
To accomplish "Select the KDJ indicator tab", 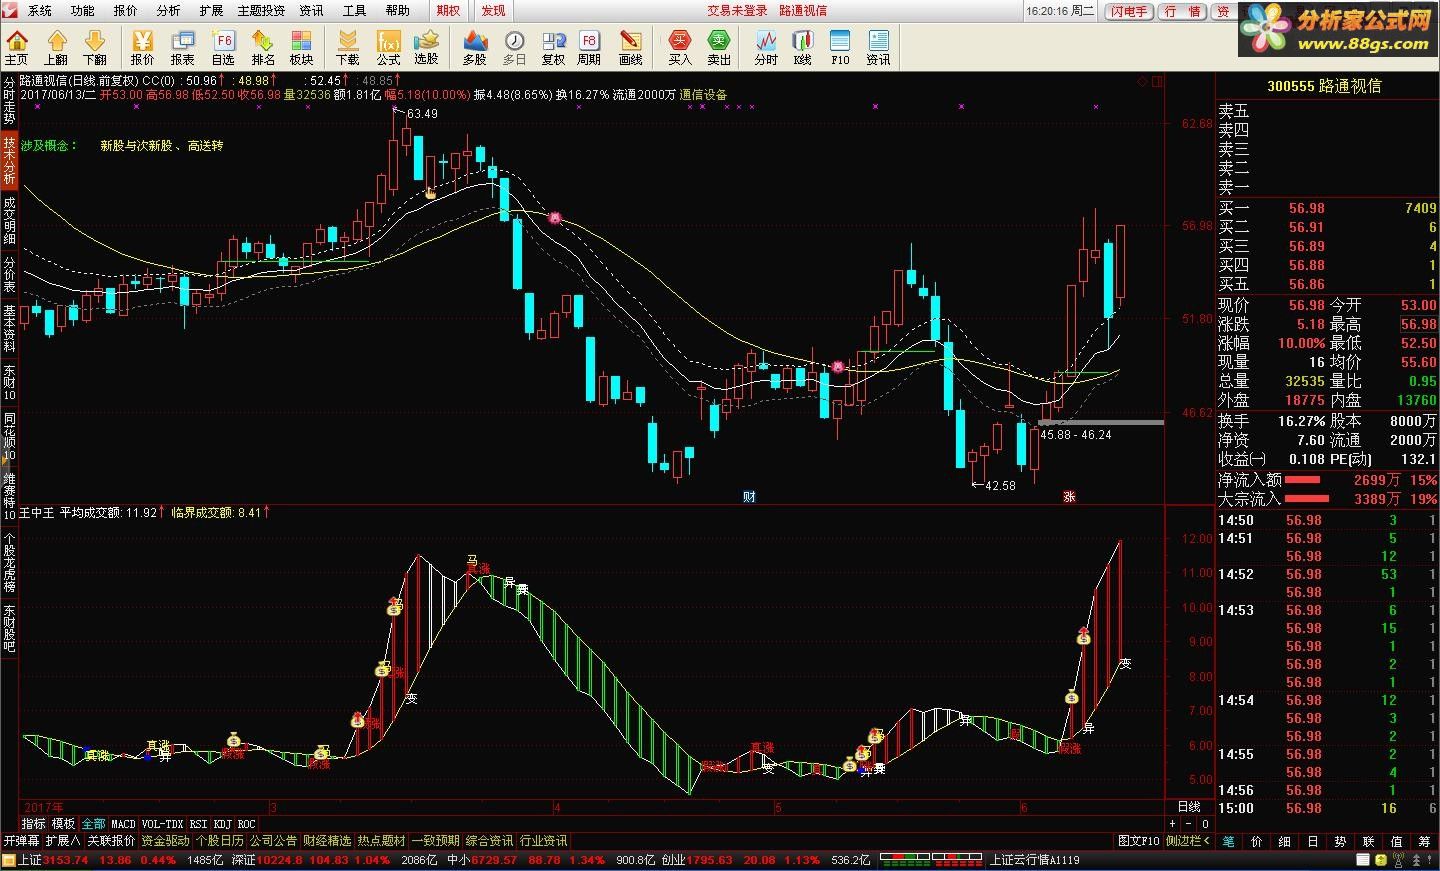I will tap(222, 824).
